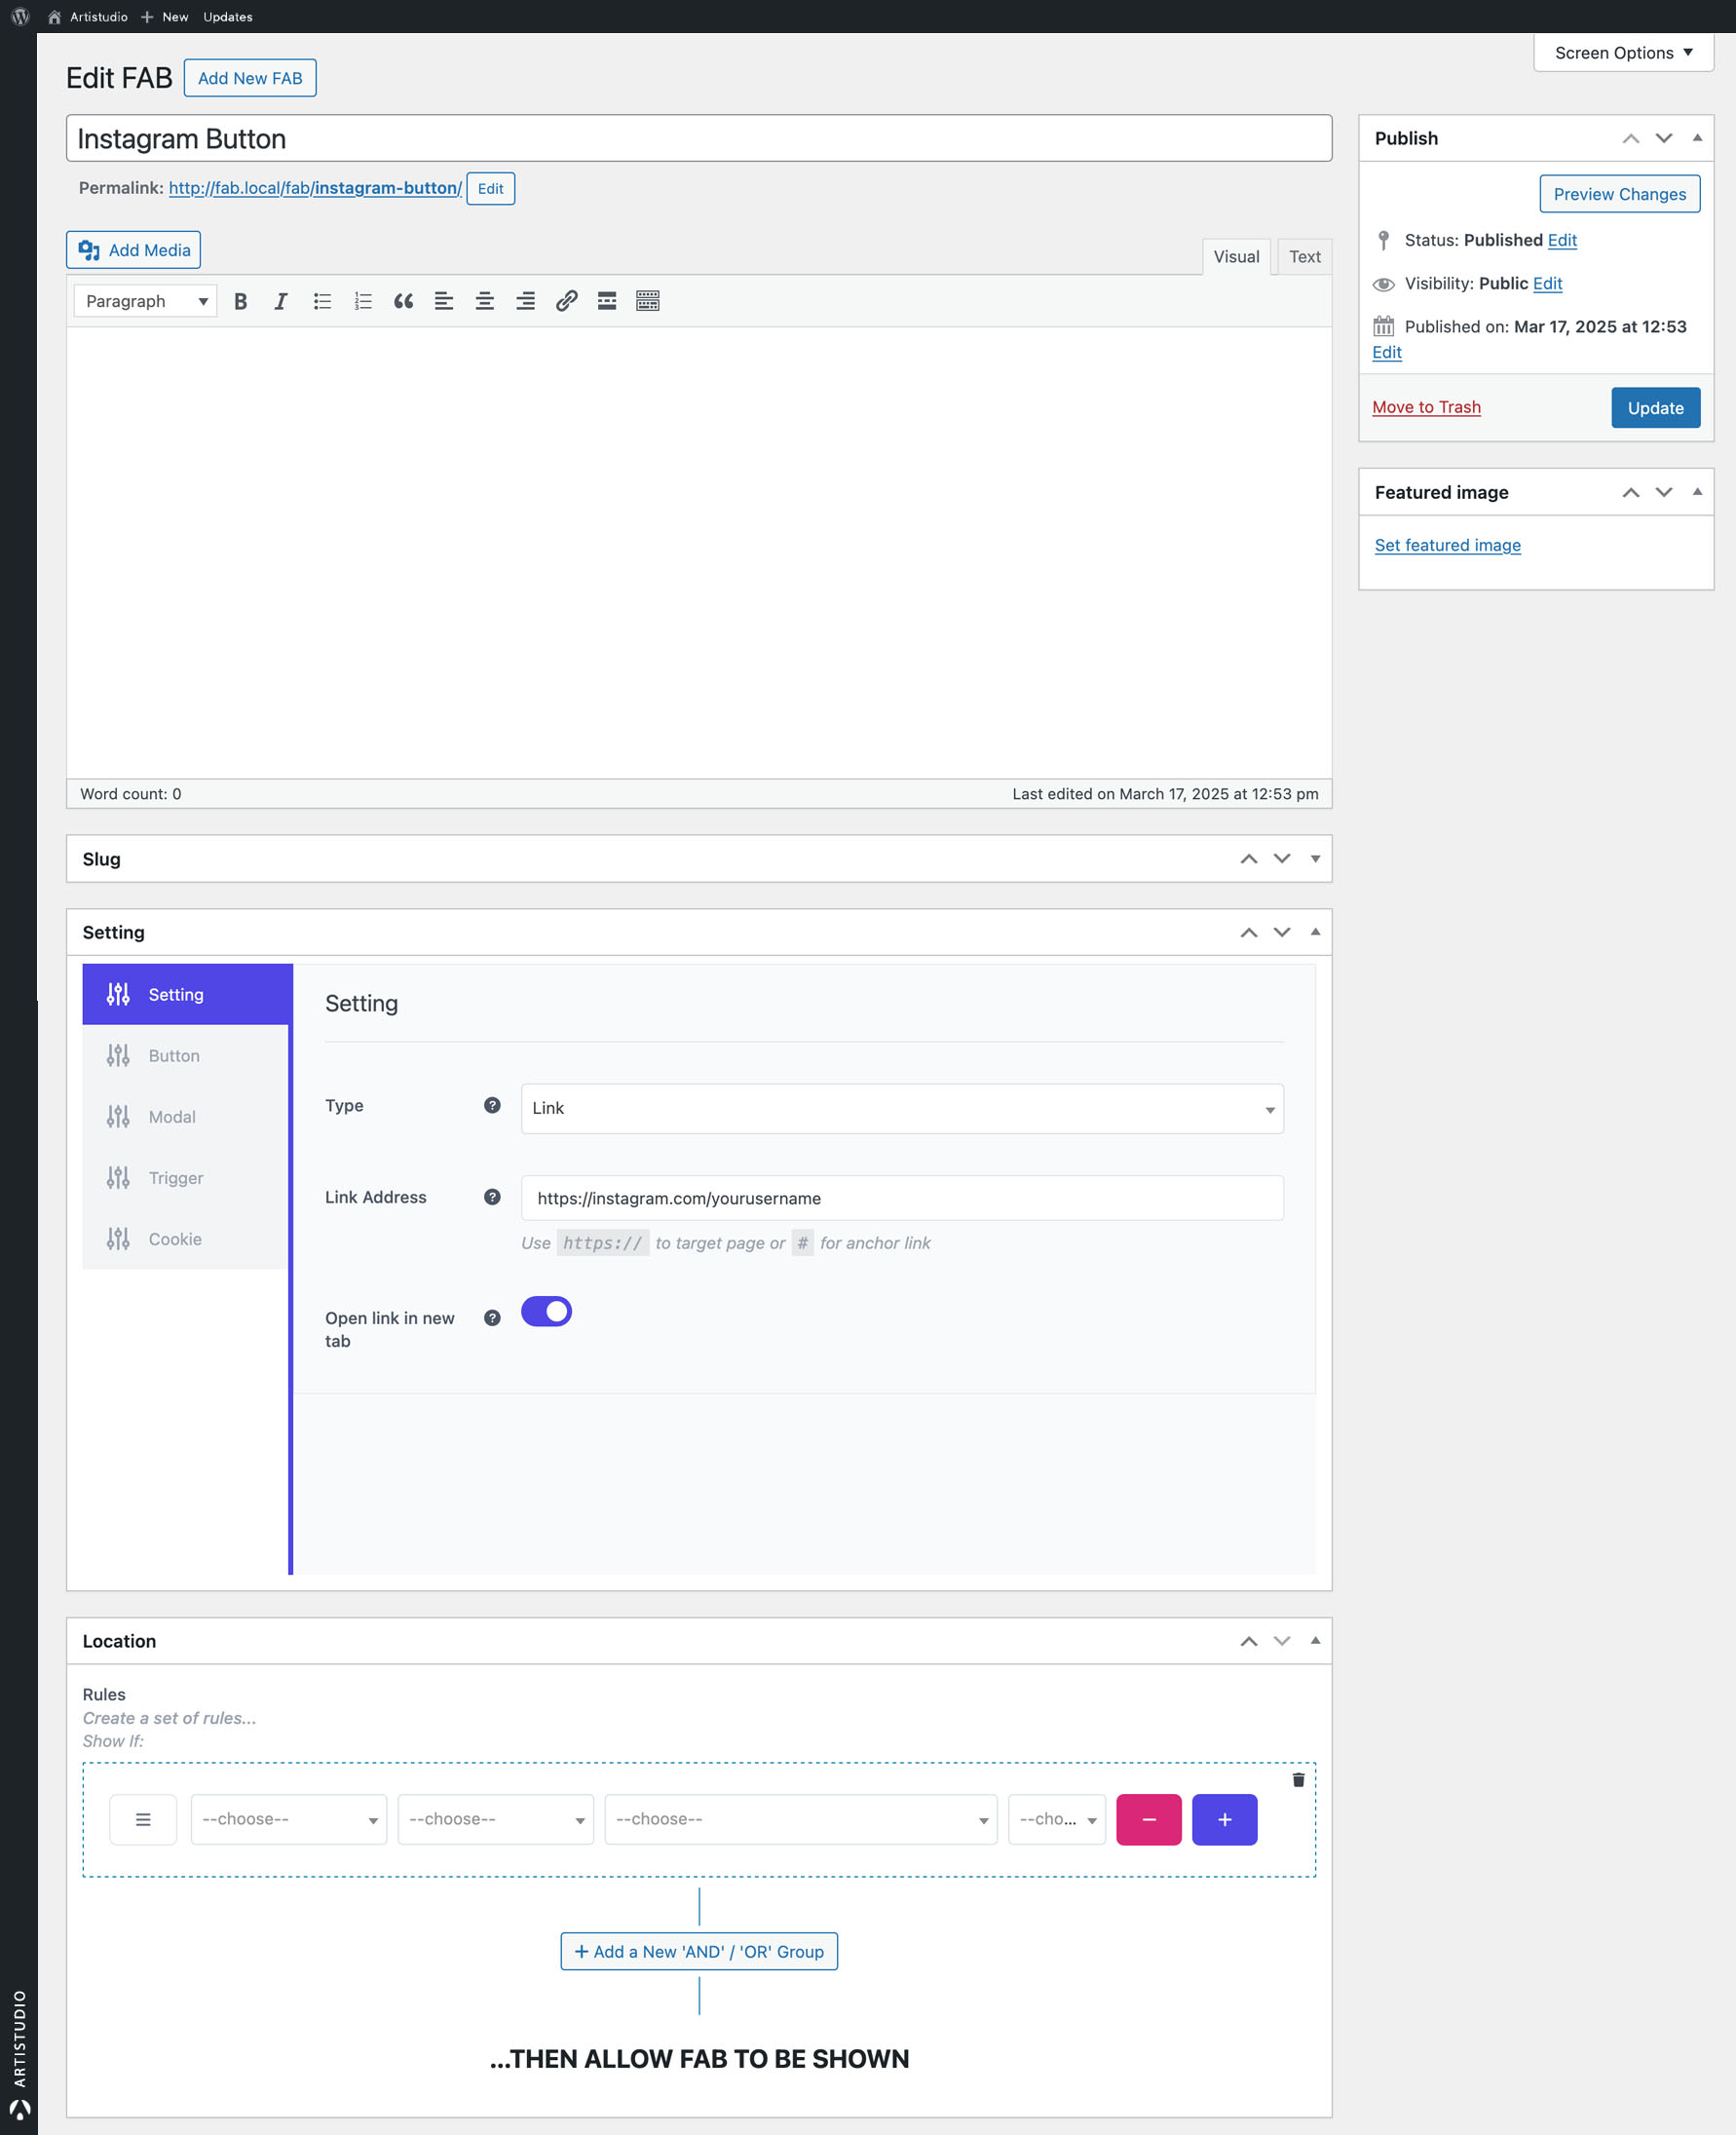The image size is (1736, 2135).
Task: Click Move to Trash
Action: (1426, 407)
